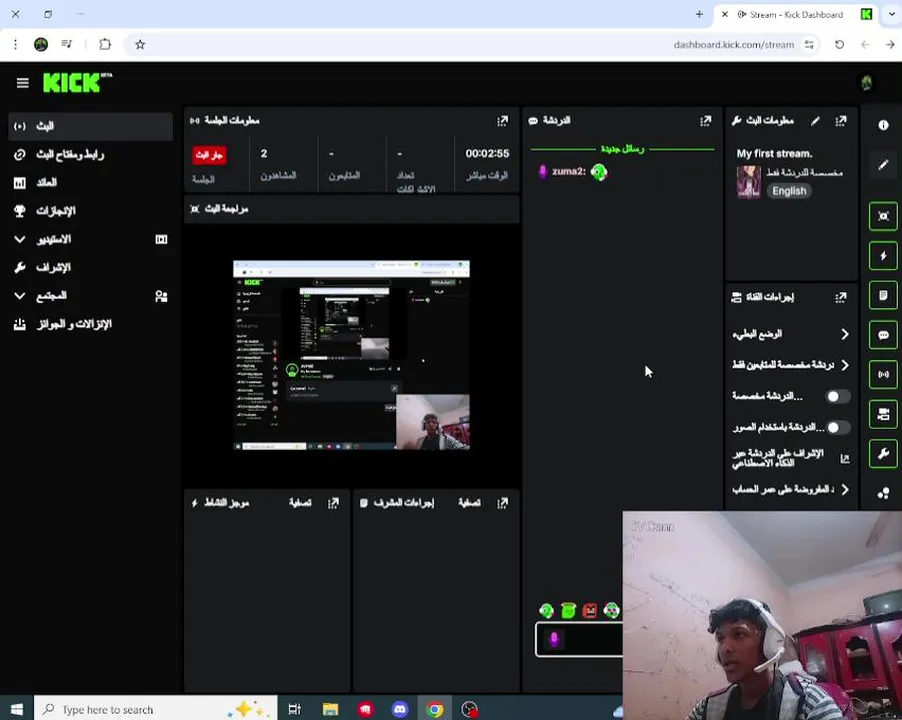The image size is (902, 720).
Task: Pop out the الدردشة (Chat) panel
Action: [x=705, y=121]
